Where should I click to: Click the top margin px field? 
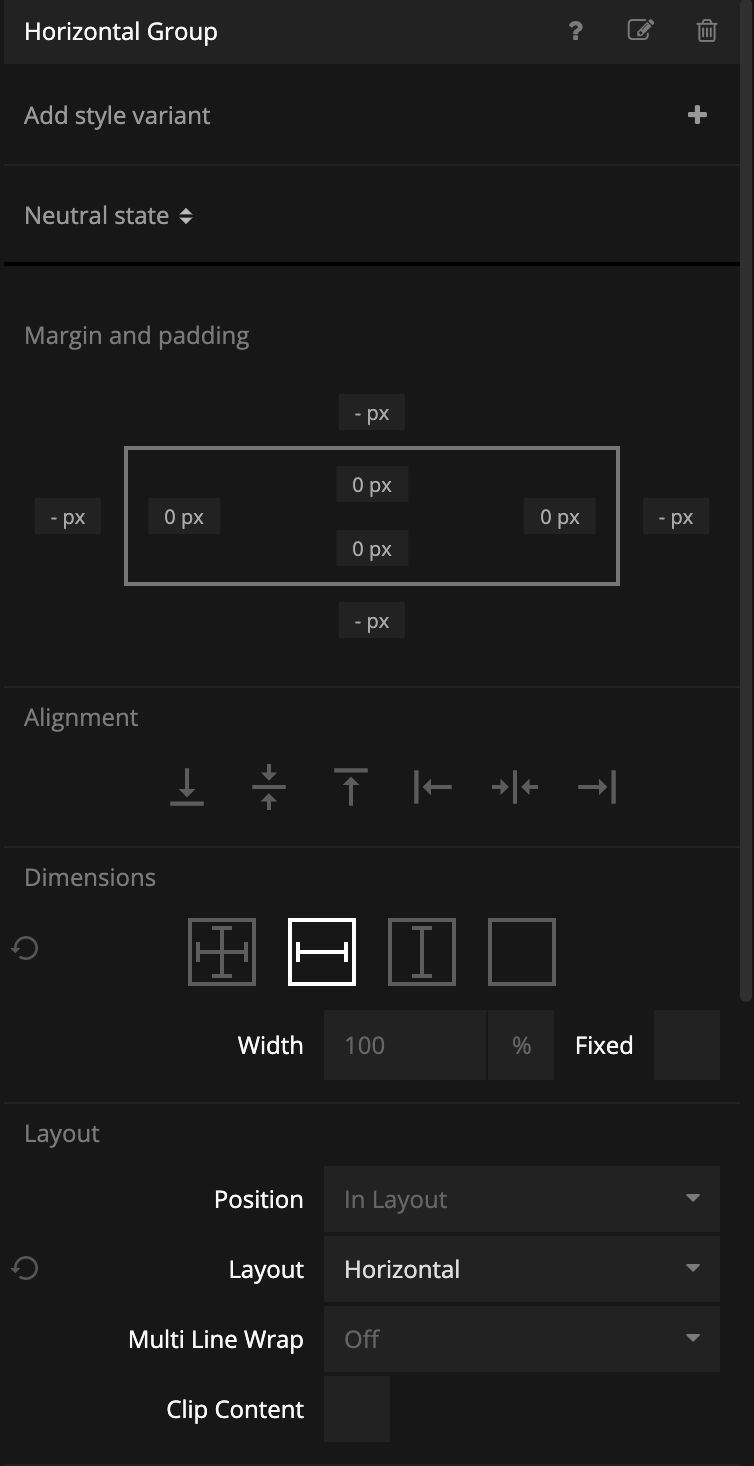tap(371, 413)
